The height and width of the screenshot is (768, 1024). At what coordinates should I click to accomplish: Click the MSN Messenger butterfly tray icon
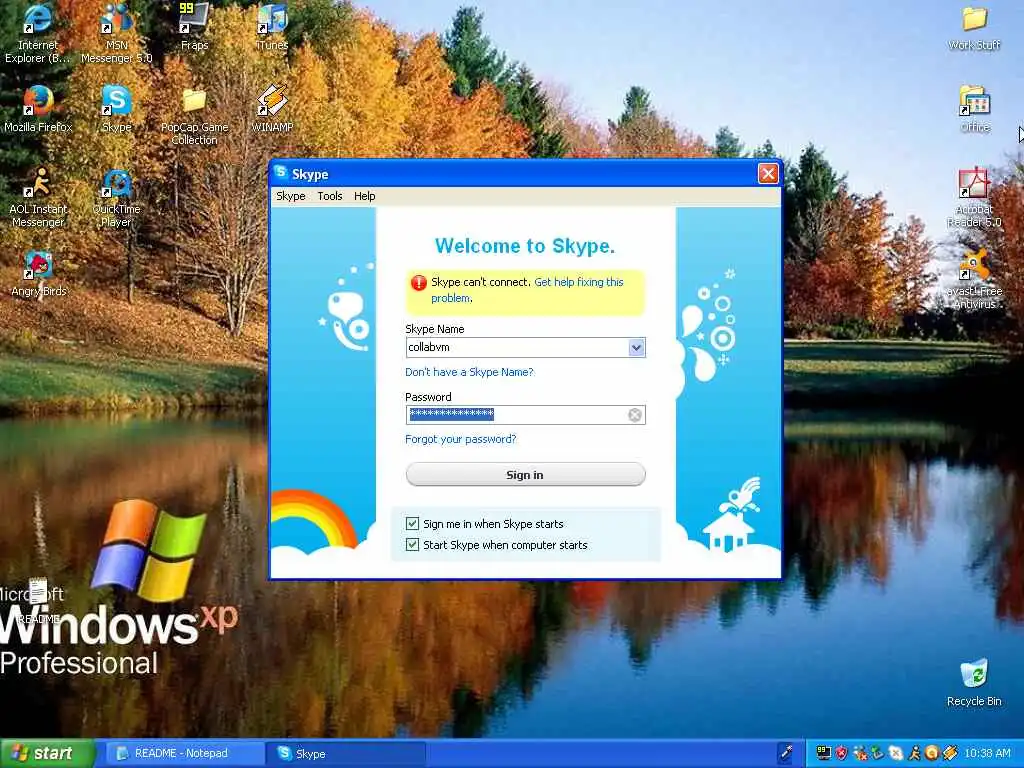[x=861, y=753]
